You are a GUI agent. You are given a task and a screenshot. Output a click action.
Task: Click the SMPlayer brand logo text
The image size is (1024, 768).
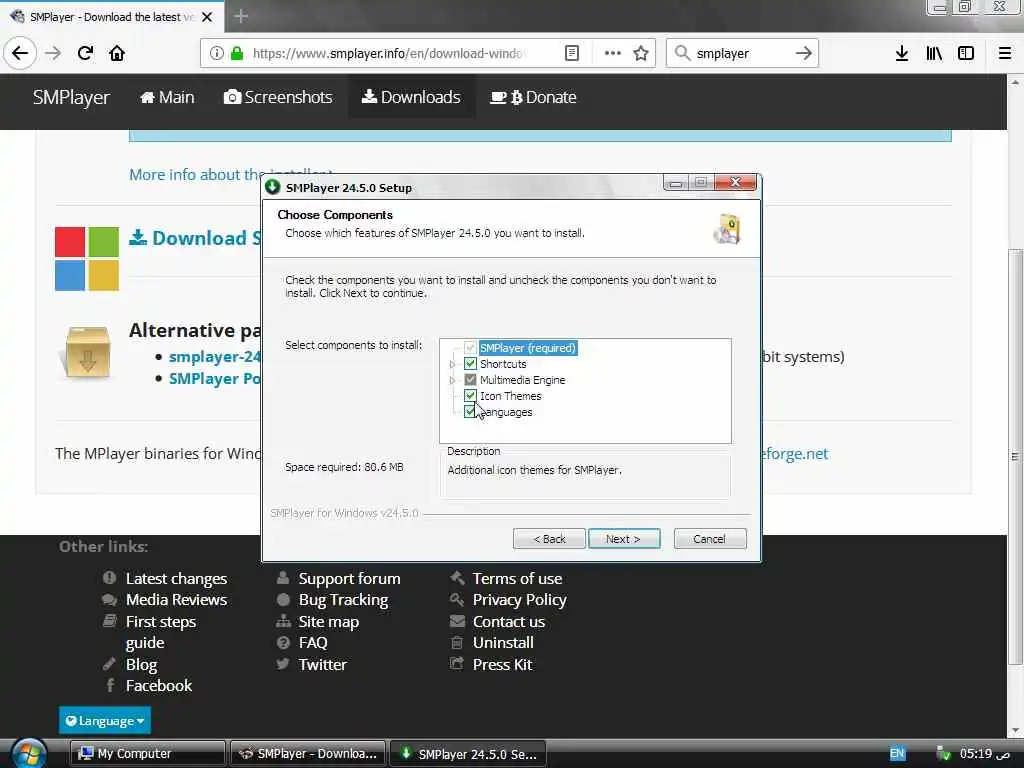tap(71, 97)
